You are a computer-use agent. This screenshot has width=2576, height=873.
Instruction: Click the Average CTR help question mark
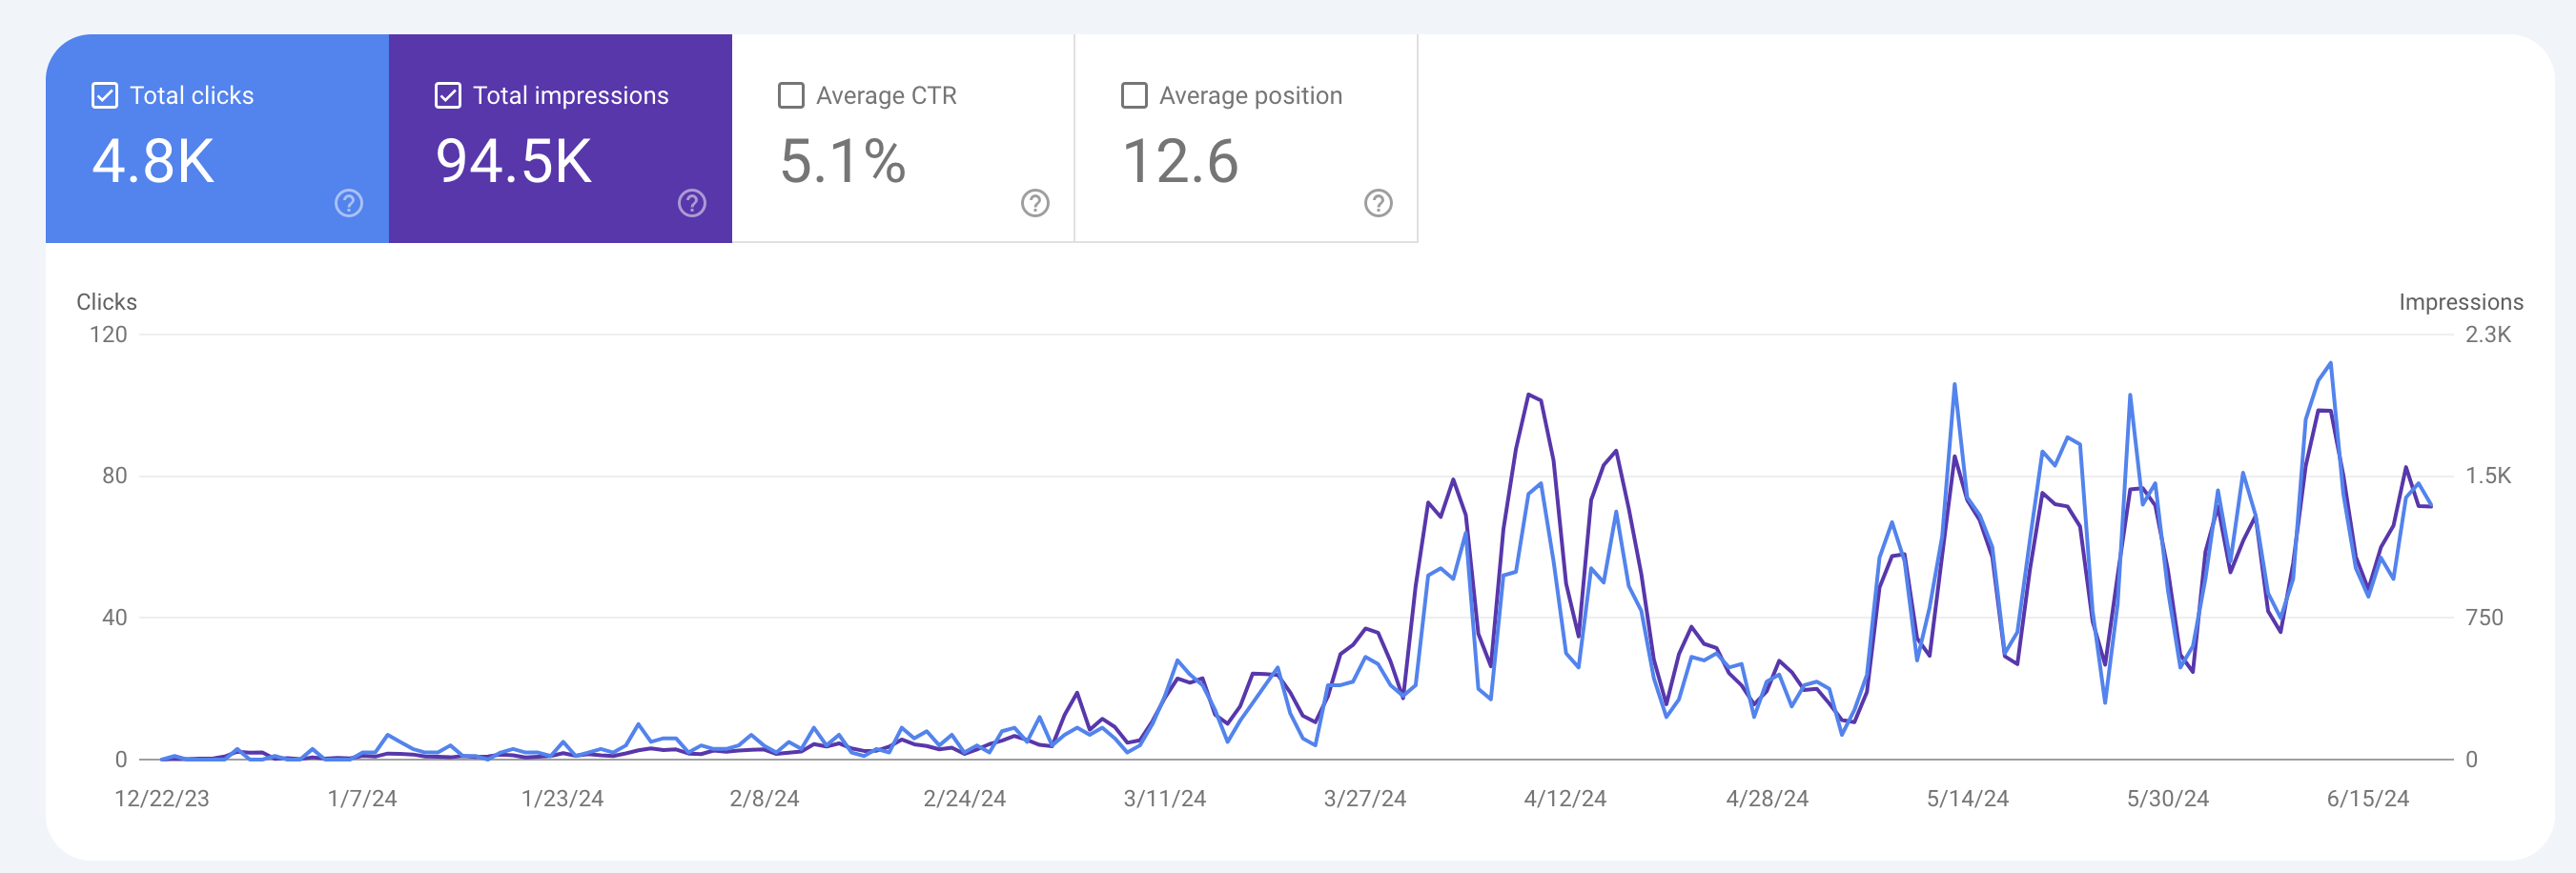click(1034, 203)
